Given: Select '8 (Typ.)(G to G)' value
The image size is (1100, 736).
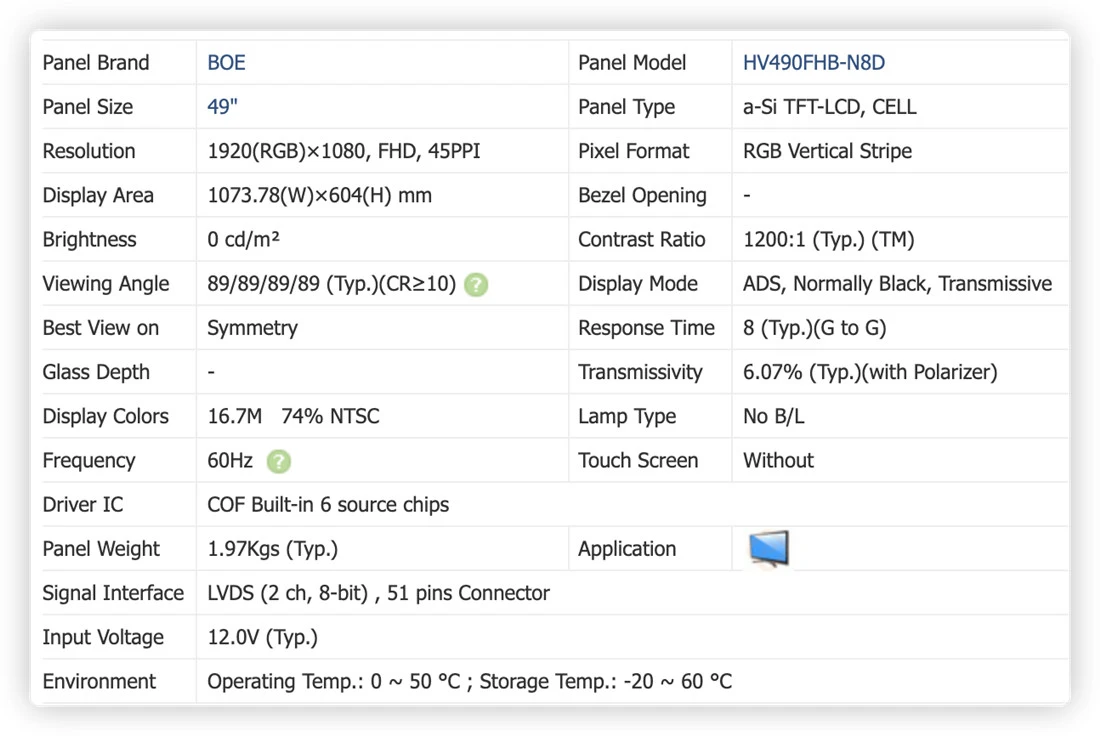Looking at the screenshot, I should [x=814, y=328].
